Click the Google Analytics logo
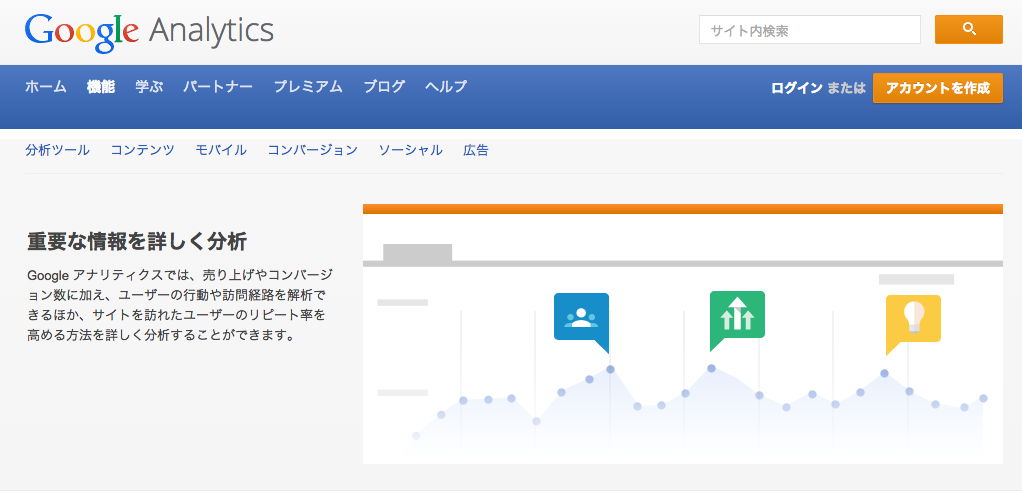The width and height of the screenshot is (1022, 493). tap(149, 32)
